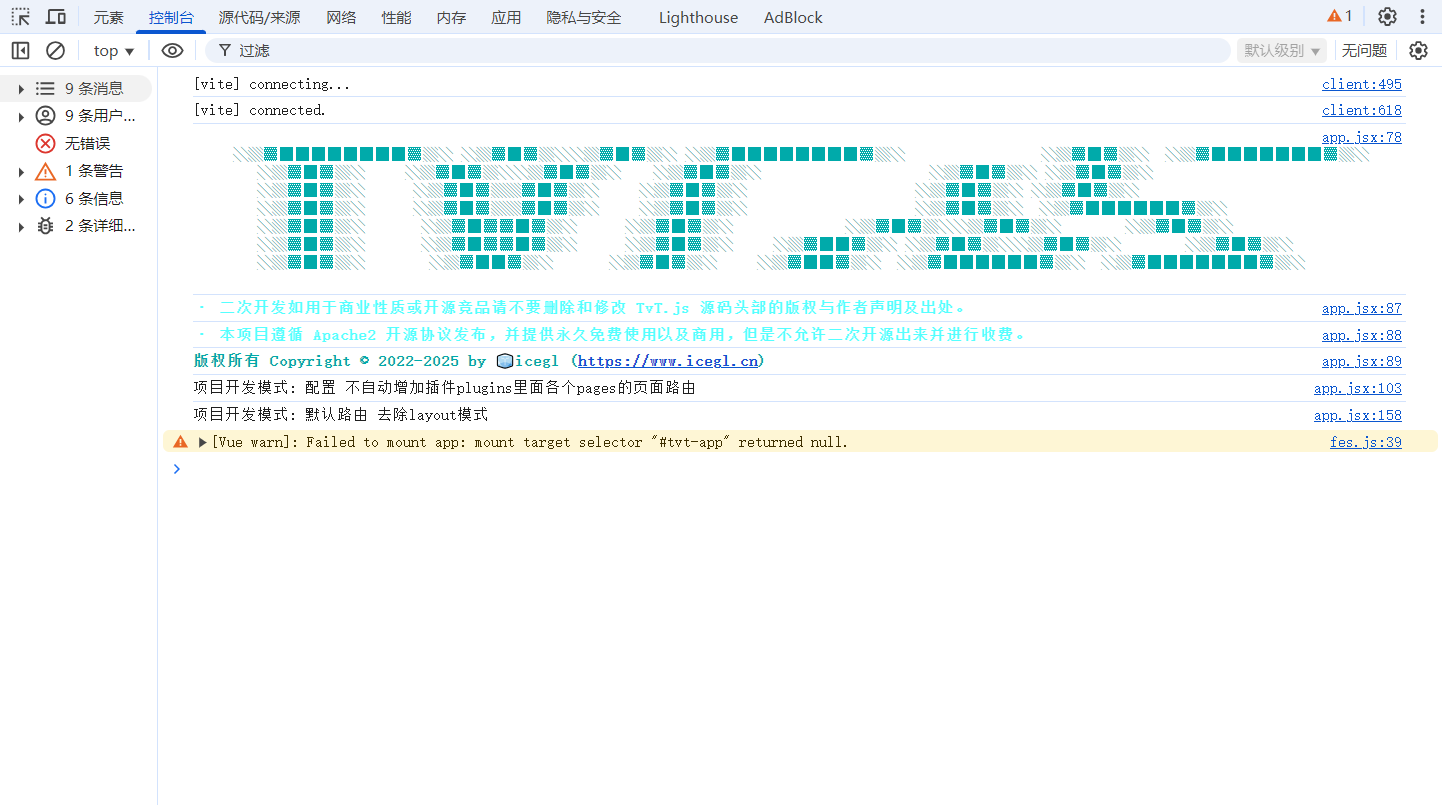This screenshot has height=805, width=1442.
Task: Open the 性能 tab
Action: click(x=396, y=18)
